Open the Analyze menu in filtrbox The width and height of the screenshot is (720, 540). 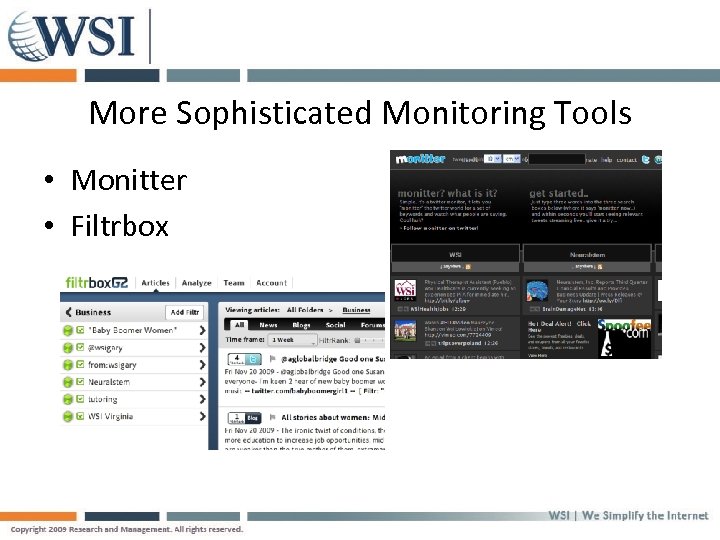click(x=197, y=283)
